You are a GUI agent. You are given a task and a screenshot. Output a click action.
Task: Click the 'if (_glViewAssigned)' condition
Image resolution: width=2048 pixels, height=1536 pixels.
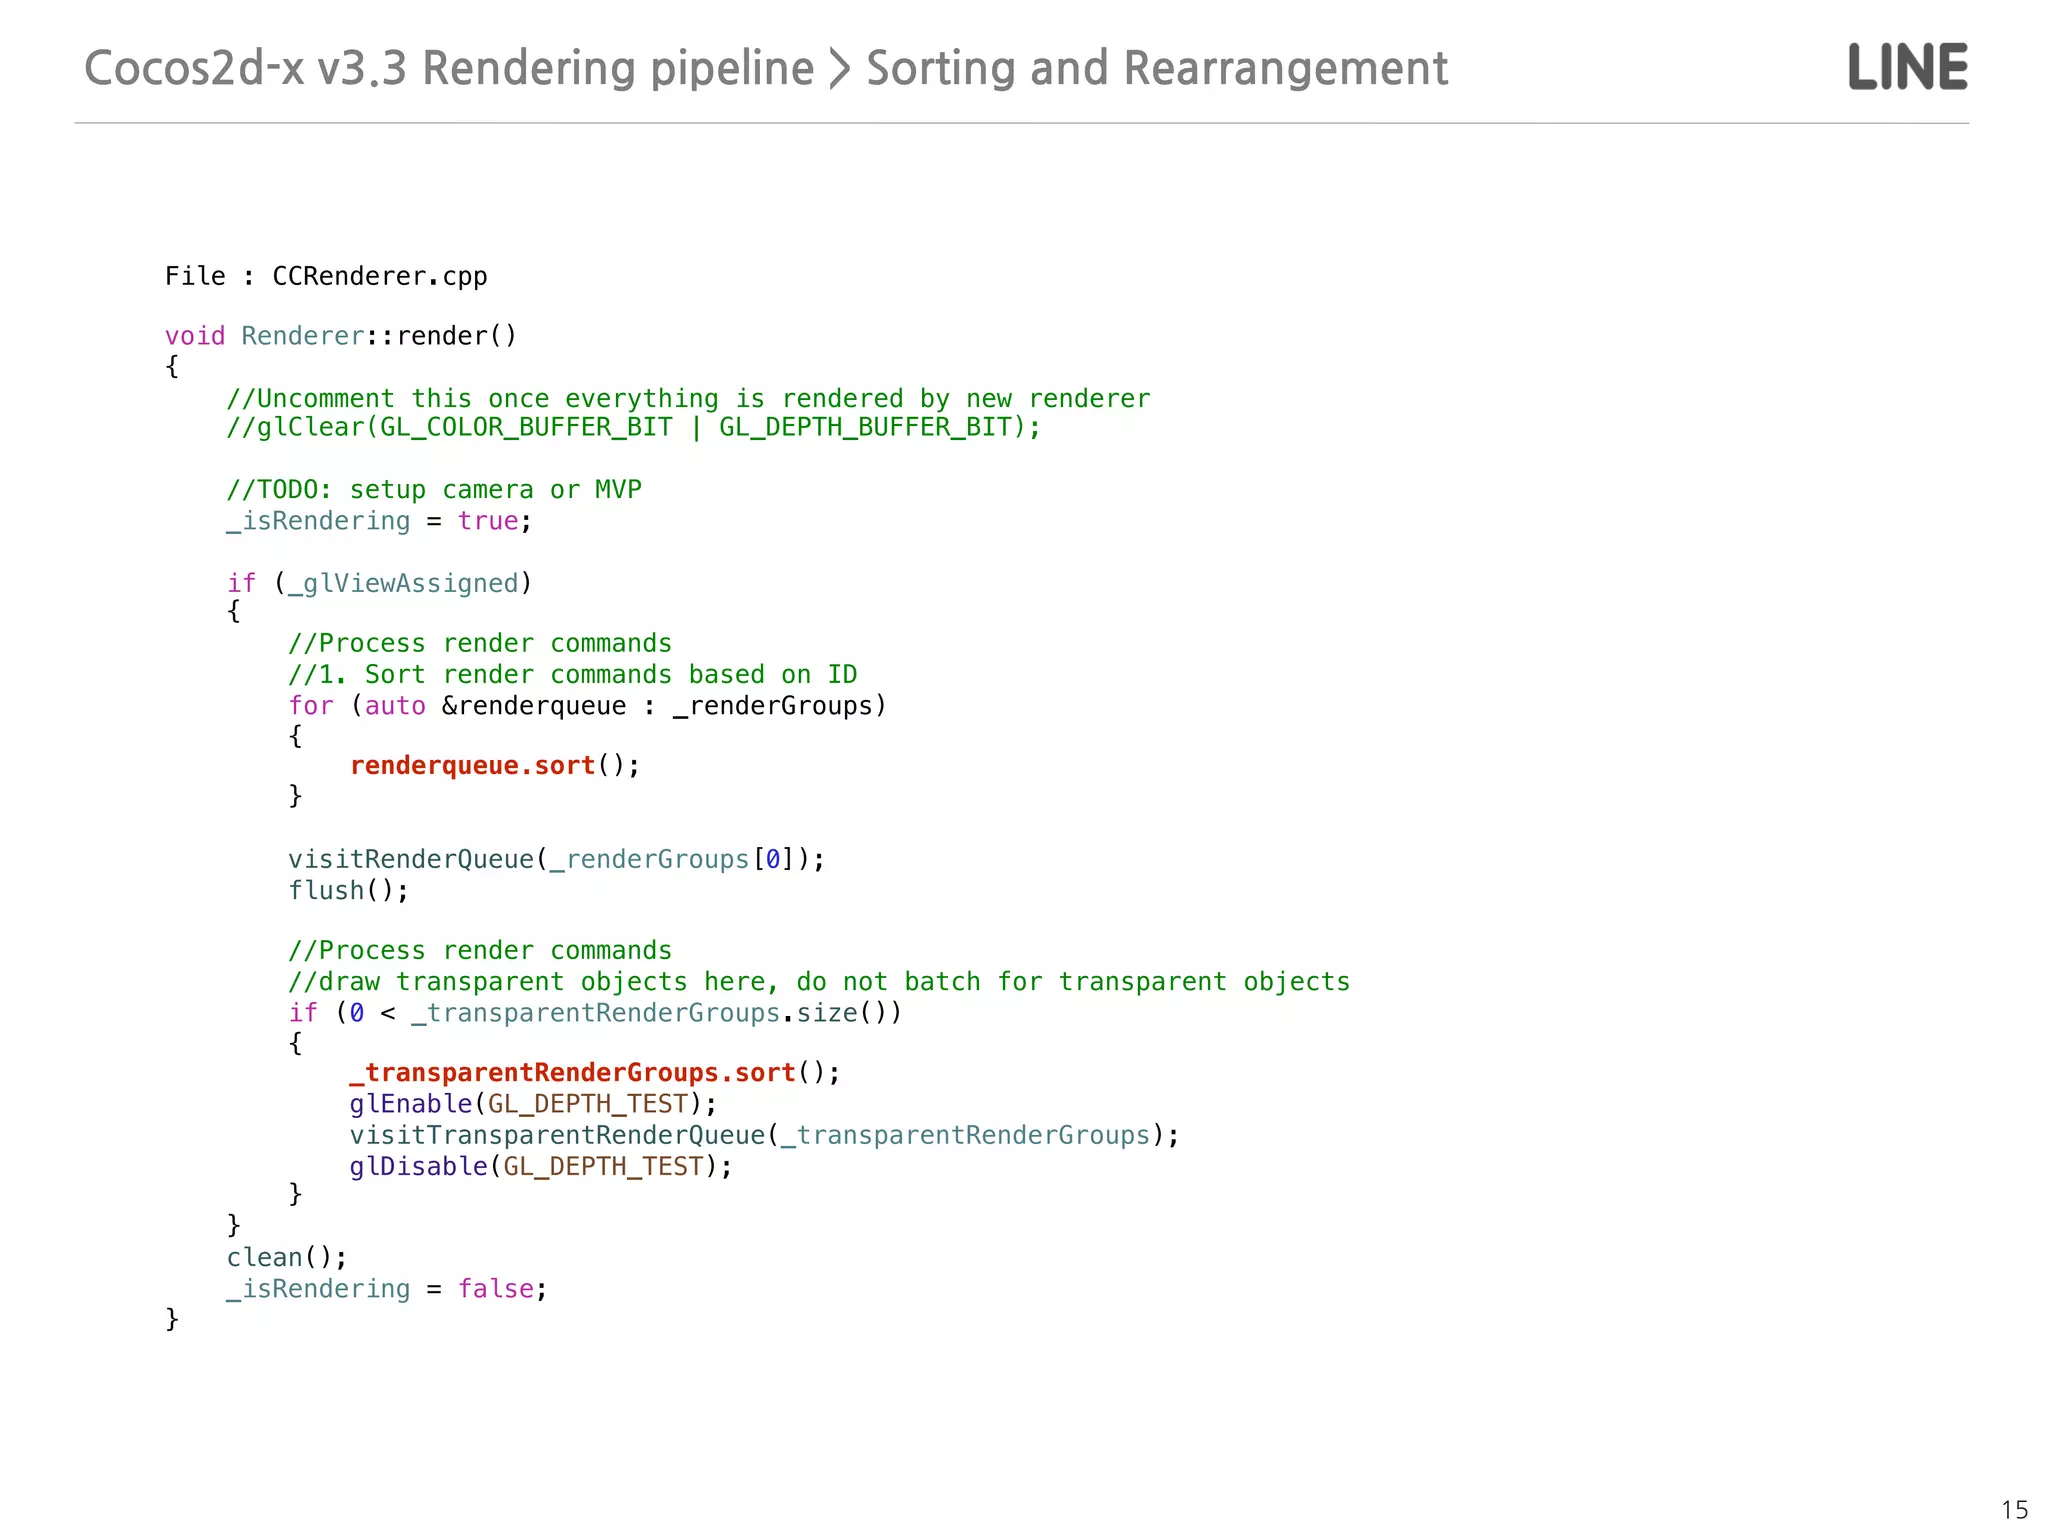pos(379,584)
